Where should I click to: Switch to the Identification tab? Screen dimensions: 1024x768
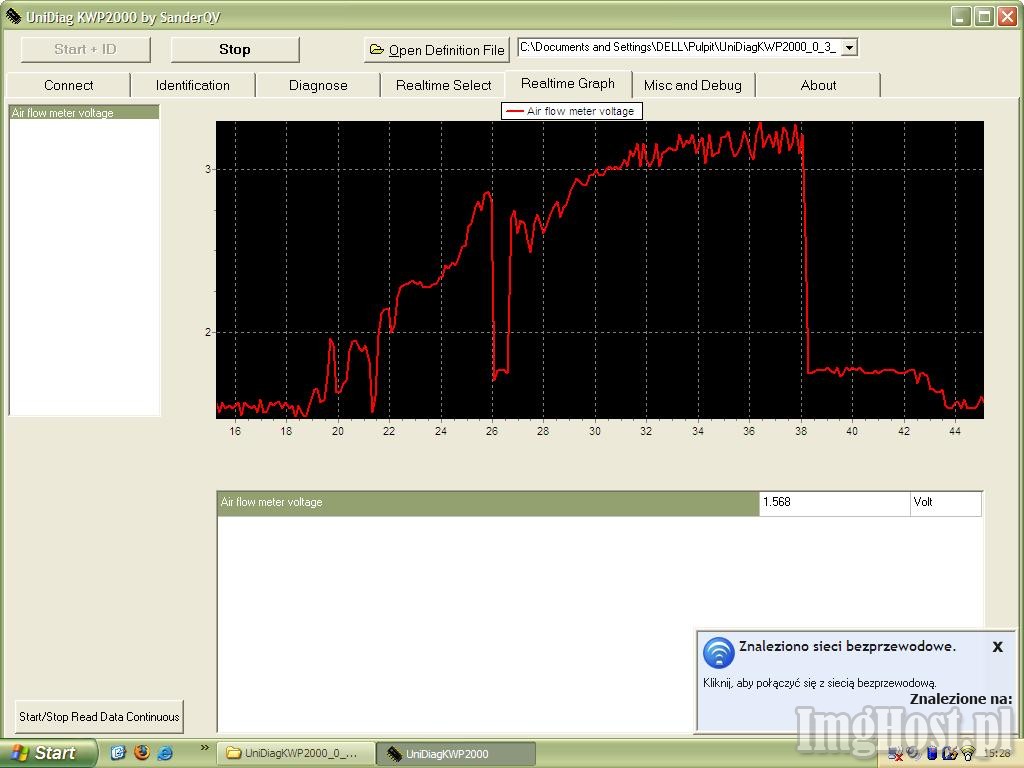click(x=193, y=86)
